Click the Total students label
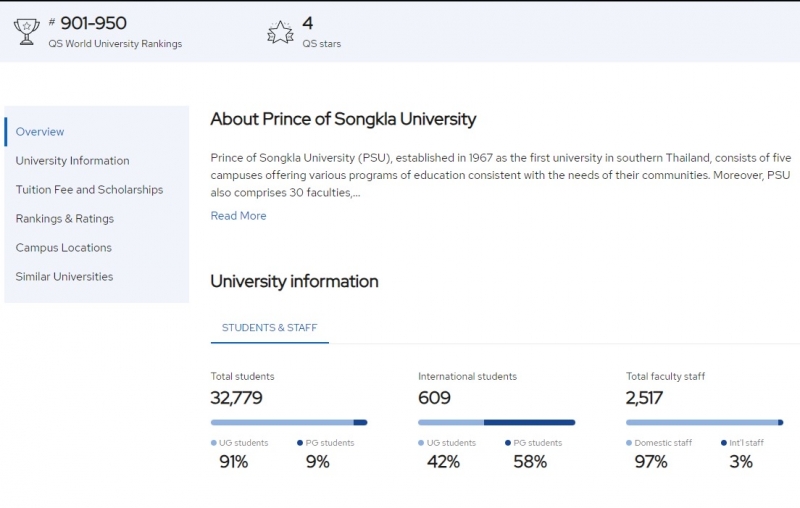 tap(242, 376)
